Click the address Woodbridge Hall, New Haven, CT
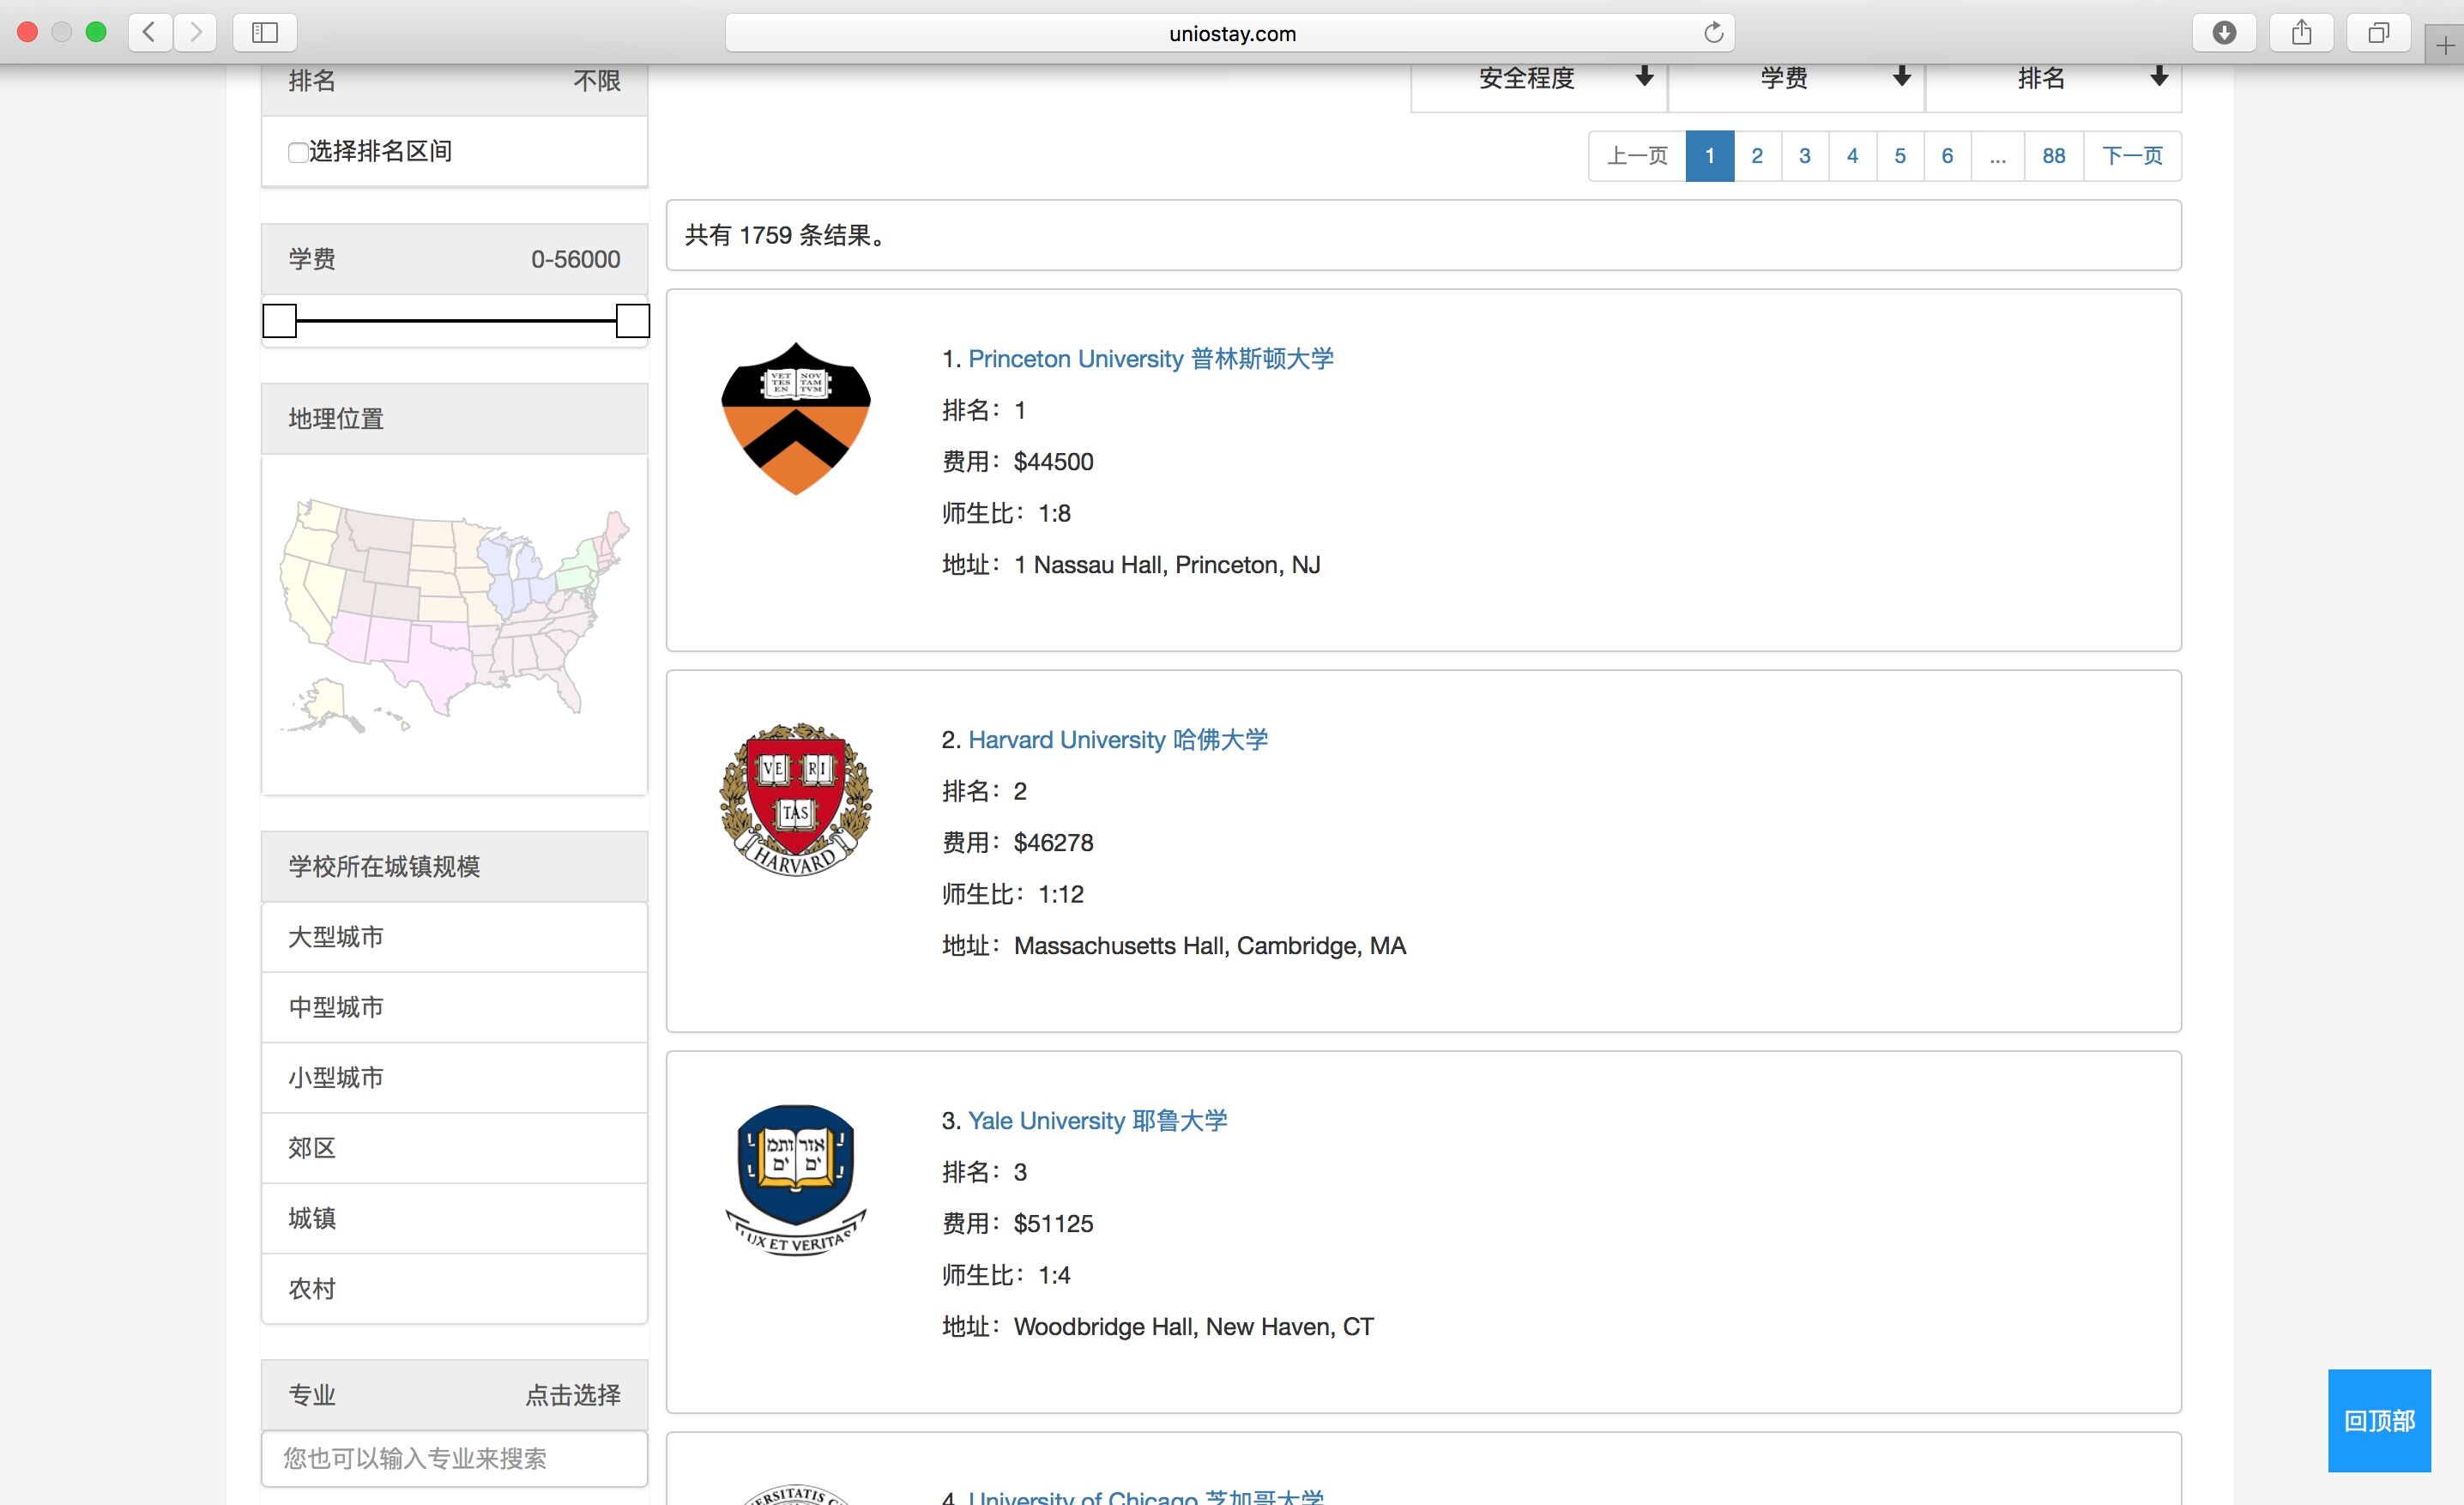The width and height of the screenshot is (2464, 1505). [1194, 1327]
